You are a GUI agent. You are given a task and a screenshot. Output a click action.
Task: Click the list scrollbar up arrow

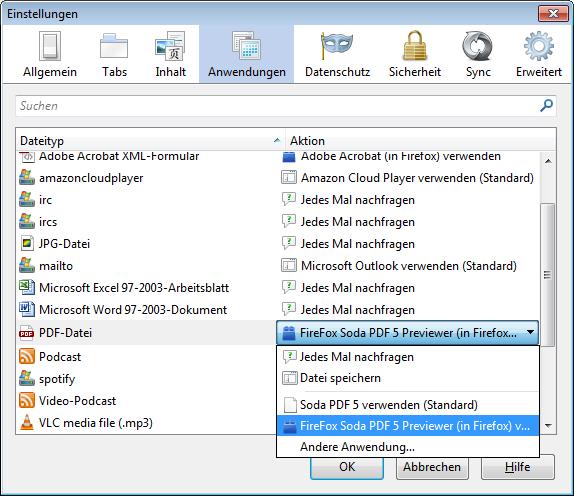548,161
